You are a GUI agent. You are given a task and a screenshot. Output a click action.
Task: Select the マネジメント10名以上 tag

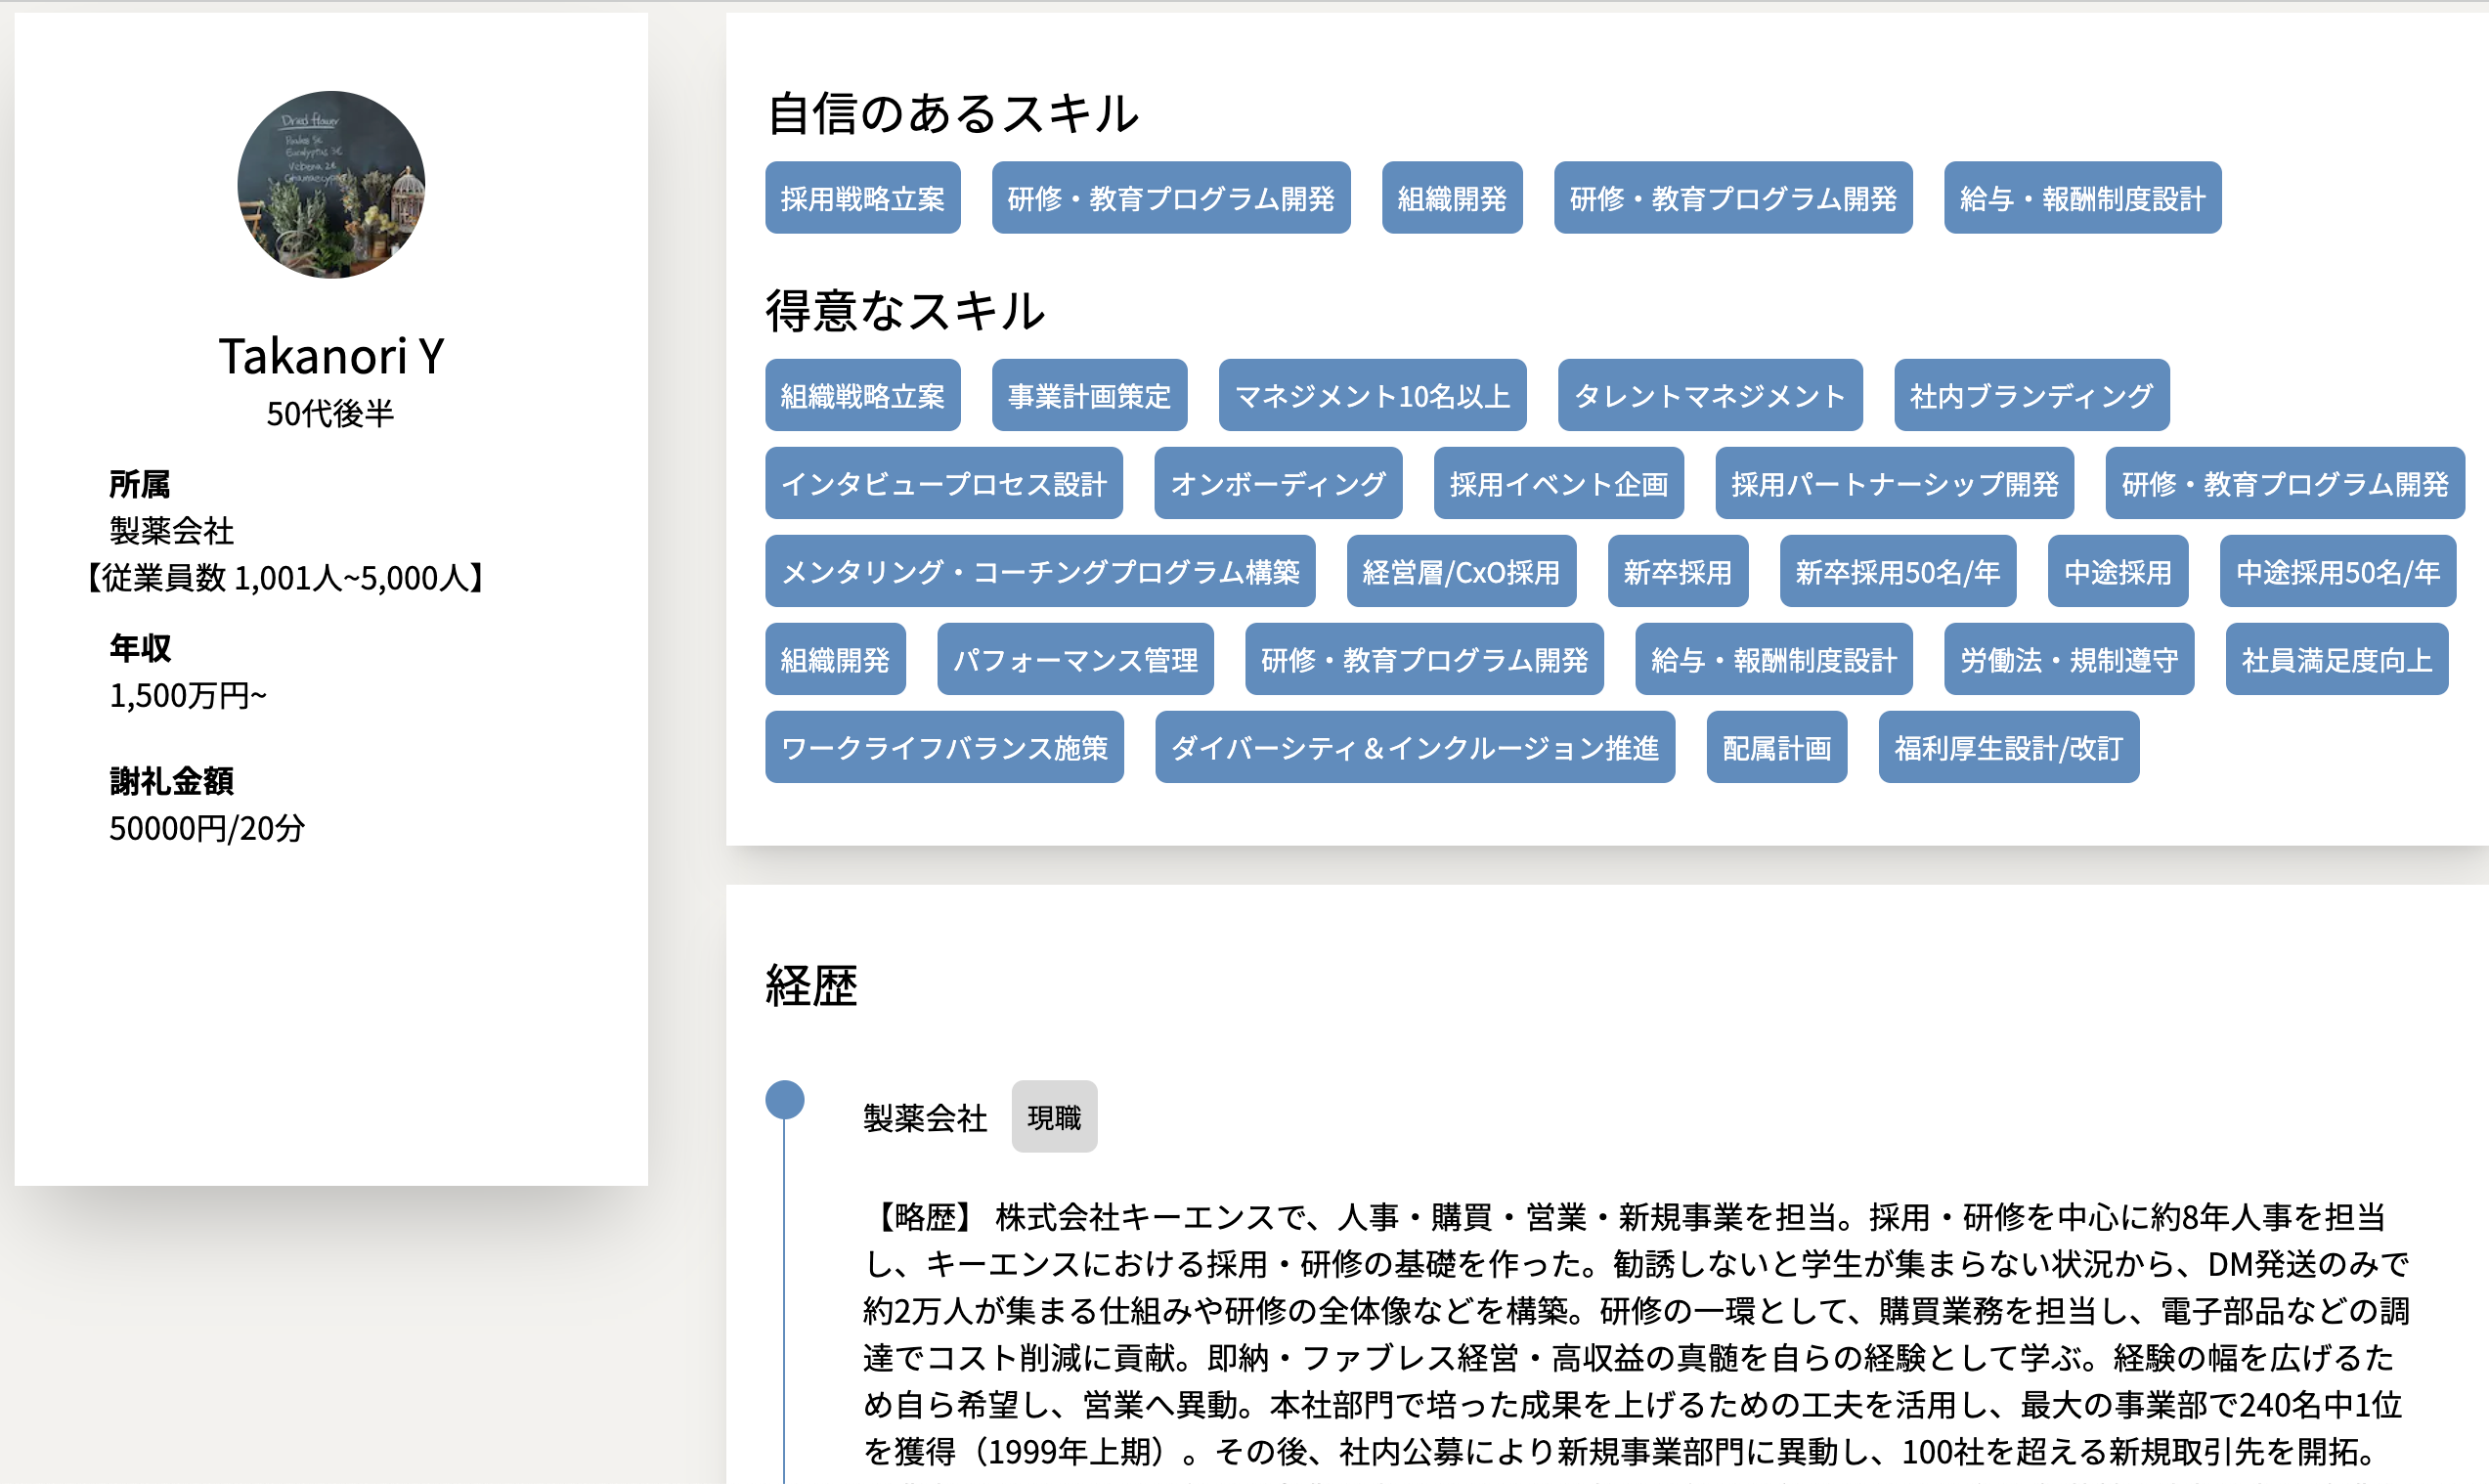click(1371, 396)
